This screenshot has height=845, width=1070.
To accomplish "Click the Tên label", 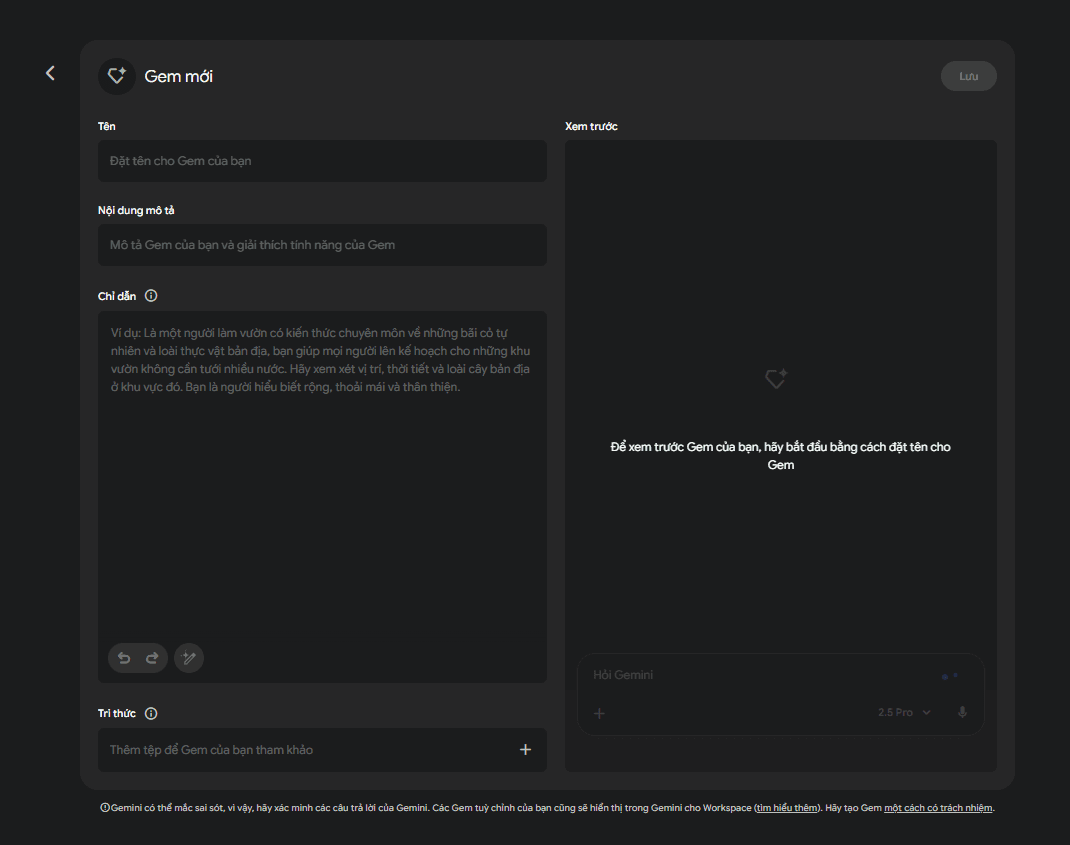I will pos(106,126).
